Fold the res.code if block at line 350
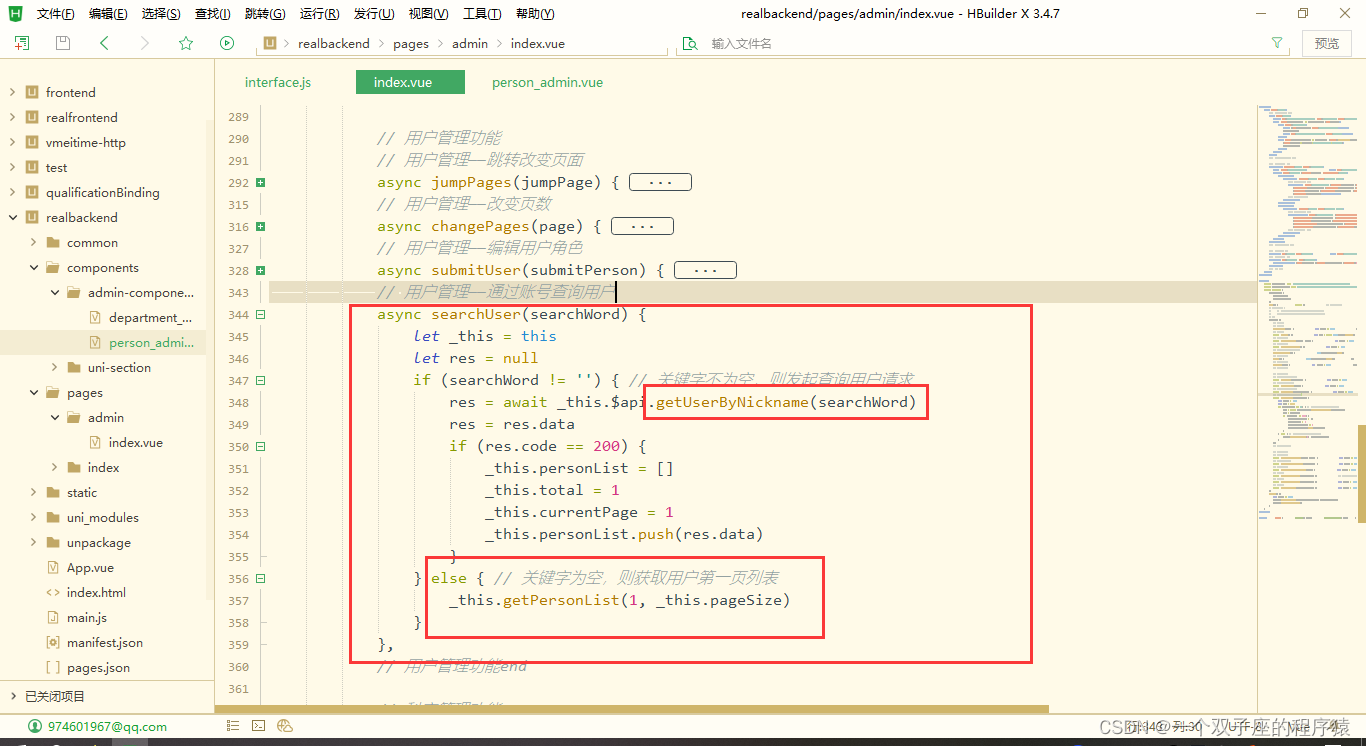 click(x=260, y=447)
